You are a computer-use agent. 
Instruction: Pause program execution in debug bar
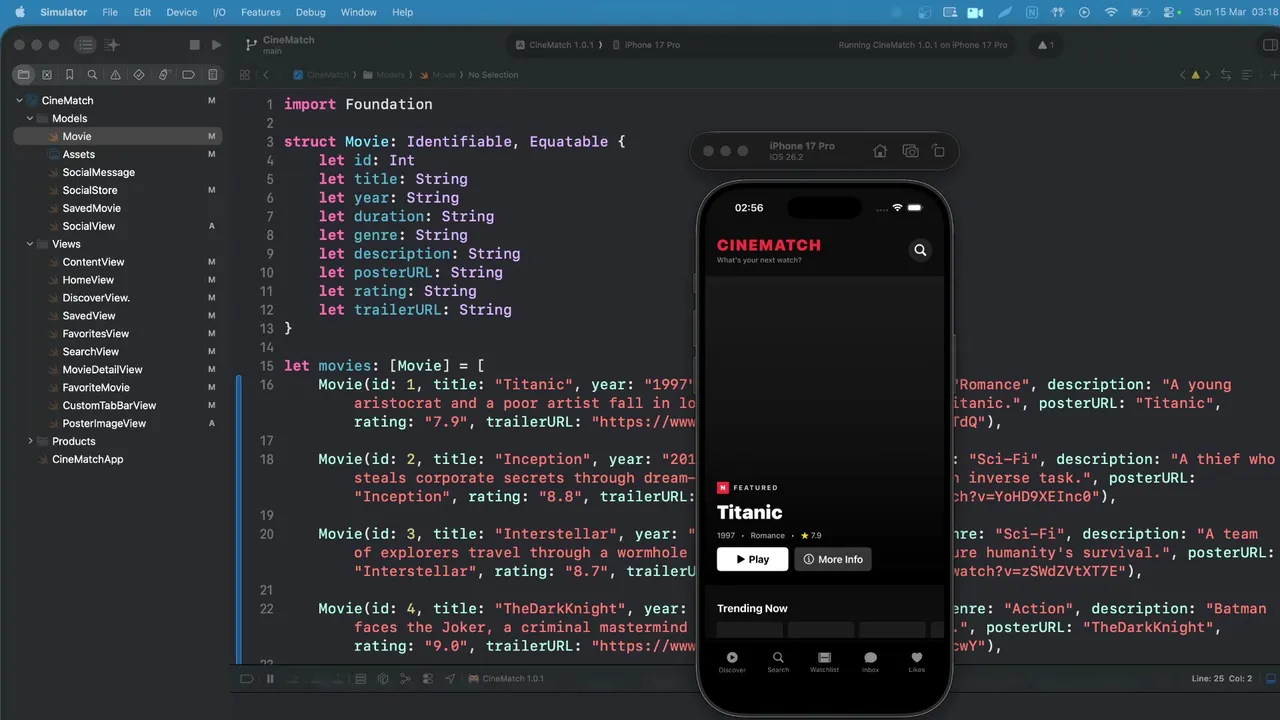pyautogui.click(x=270, y=679)
